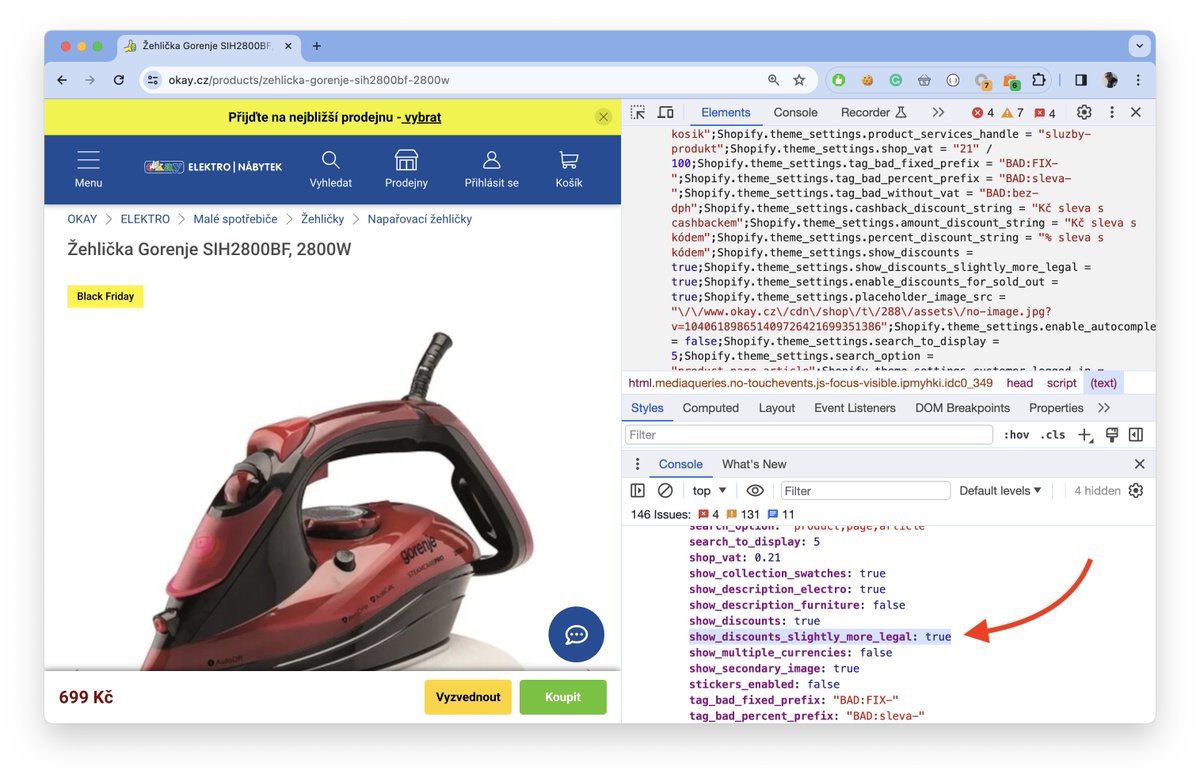
Task: Close the console drawer
Action: (x=1139, y=464)
